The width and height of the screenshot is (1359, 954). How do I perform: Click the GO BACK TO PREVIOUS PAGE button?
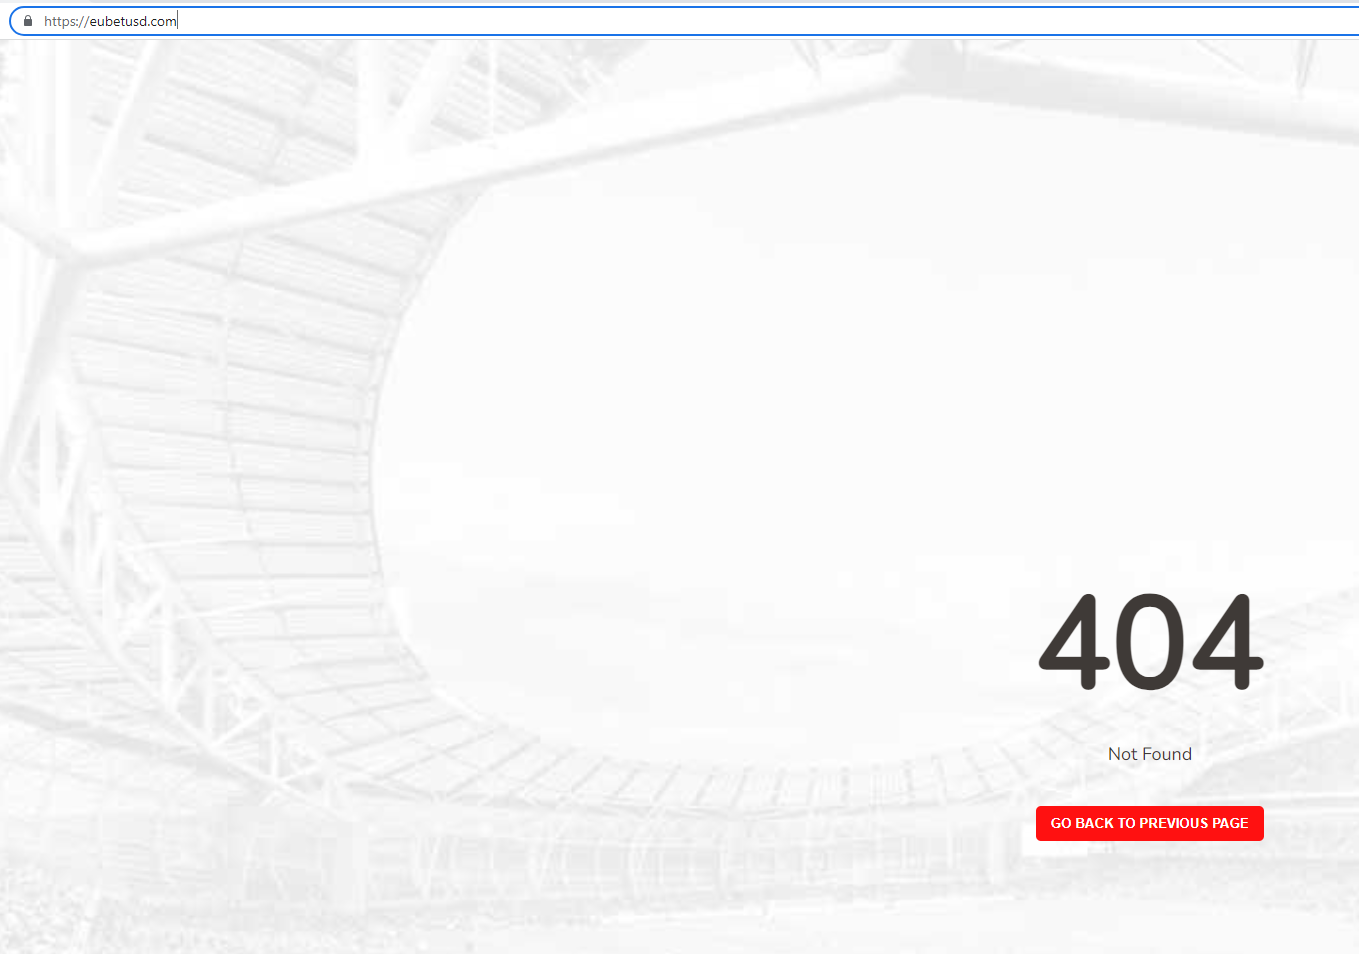(x=1149, y=823)
